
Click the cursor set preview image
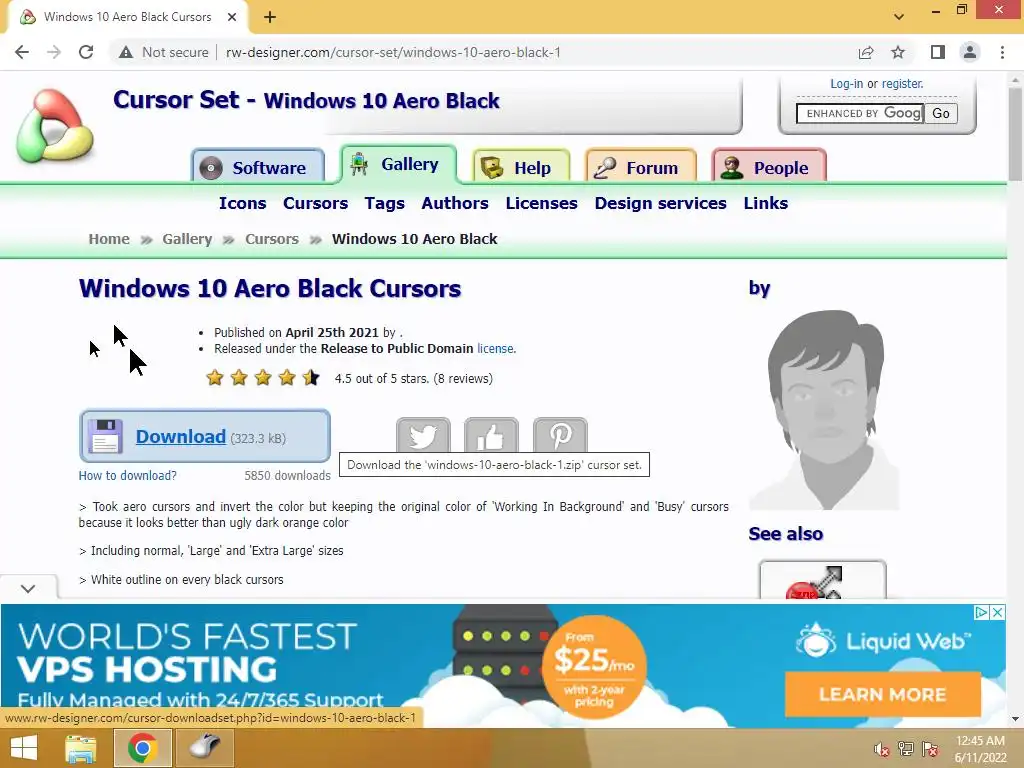click(118, 351)
